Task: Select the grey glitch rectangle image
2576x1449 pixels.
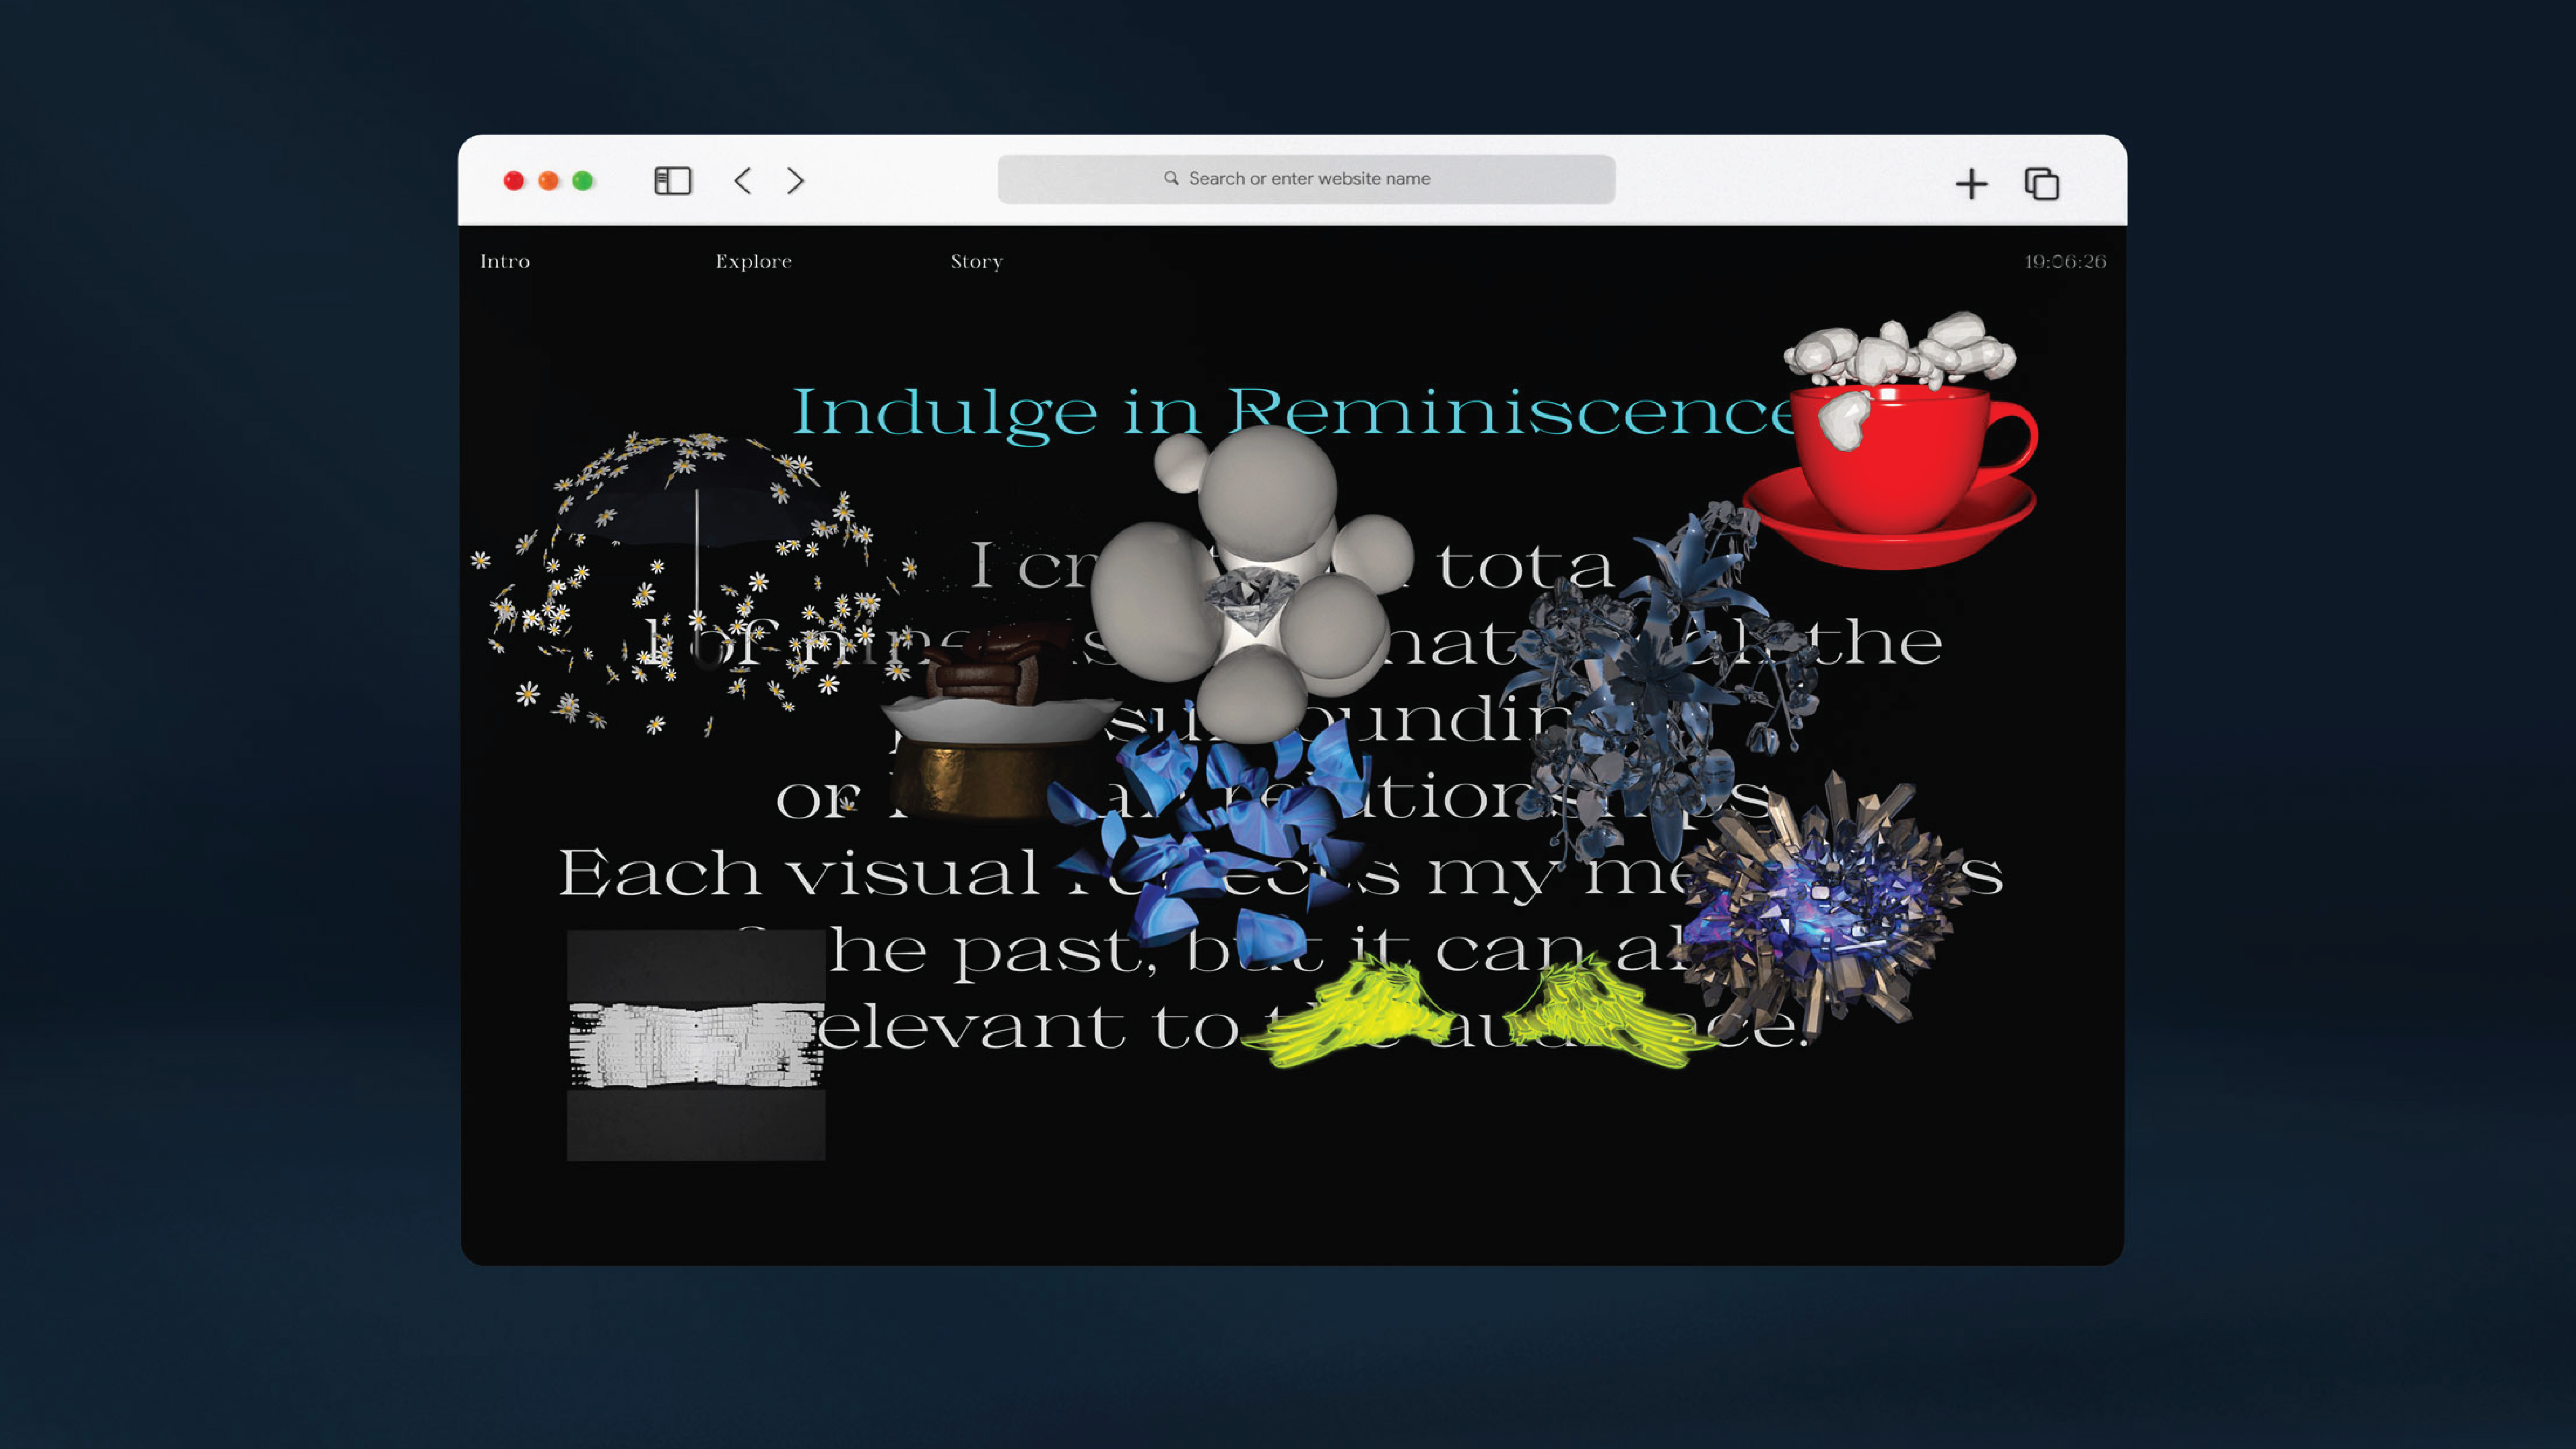Action: (x=696, y=1045)
